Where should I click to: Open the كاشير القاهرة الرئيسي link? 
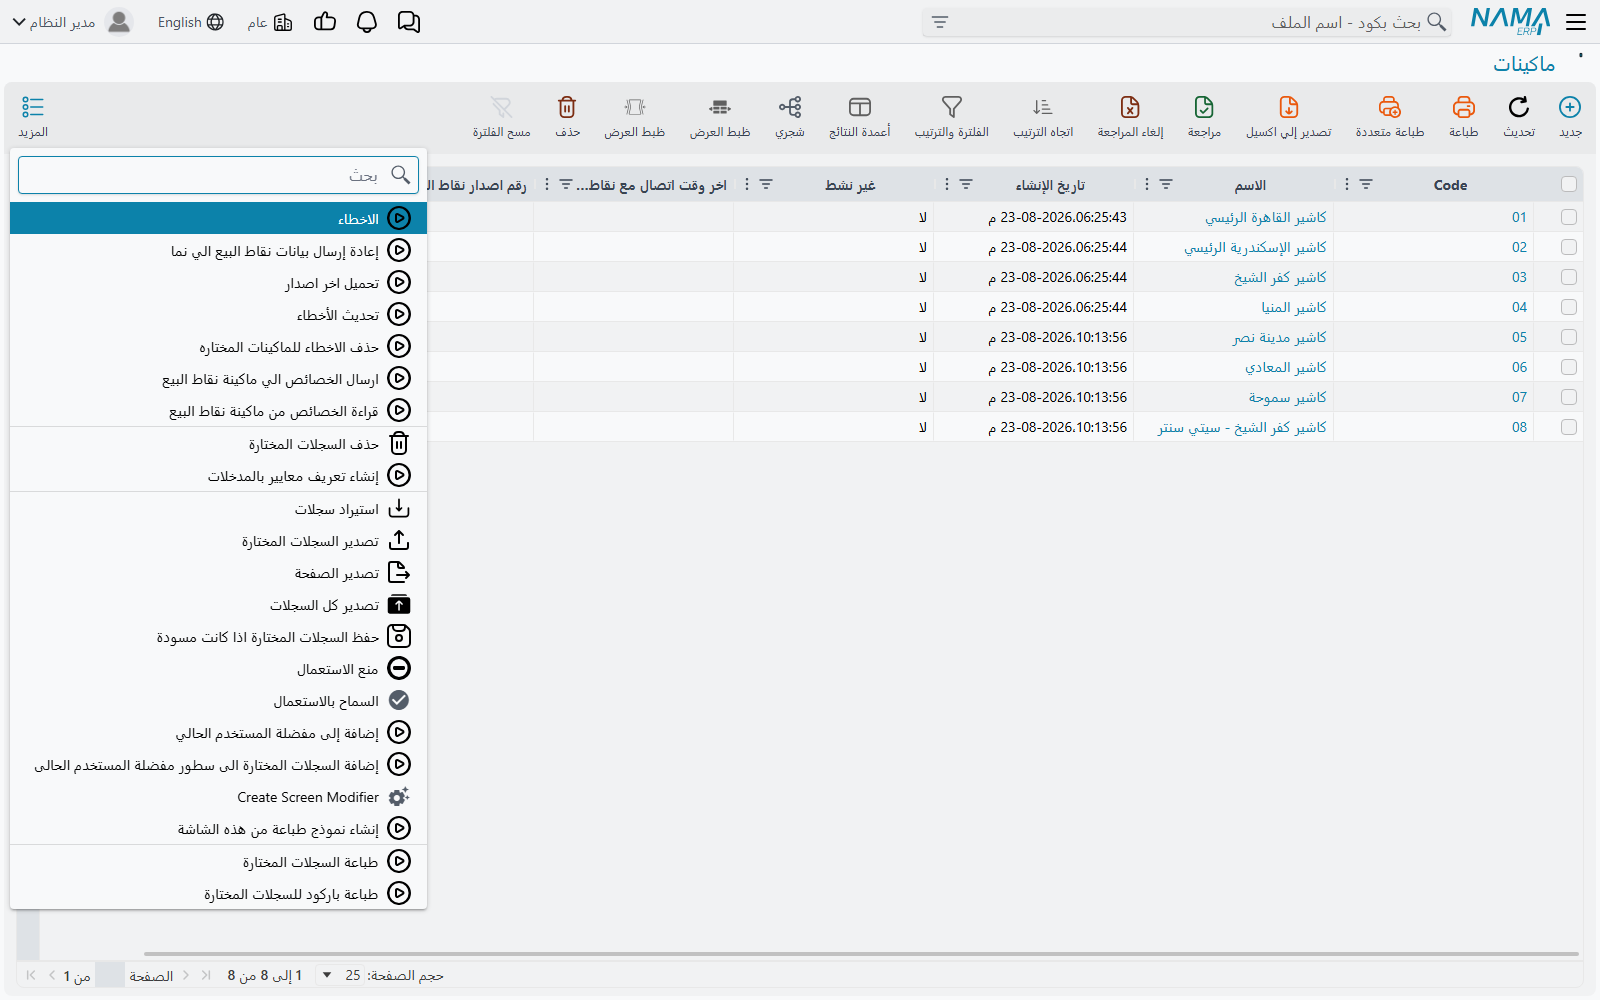tap(1266, 217)
